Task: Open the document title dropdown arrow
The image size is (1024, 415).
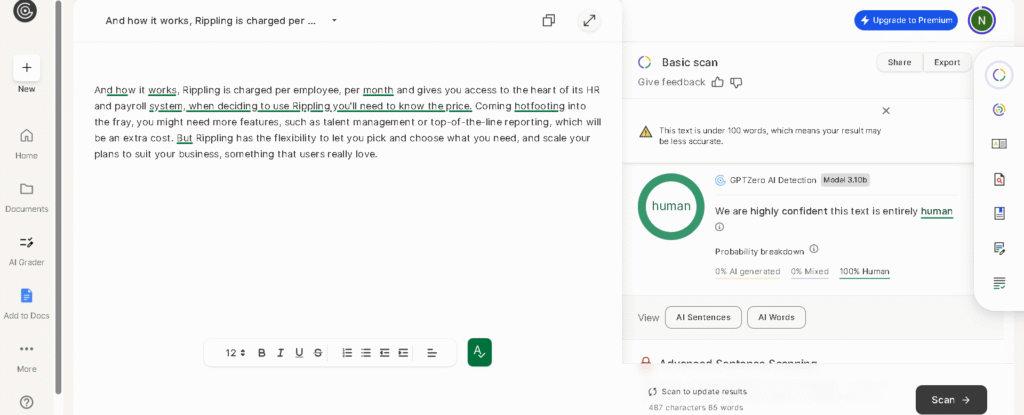Action: (334, 20)
